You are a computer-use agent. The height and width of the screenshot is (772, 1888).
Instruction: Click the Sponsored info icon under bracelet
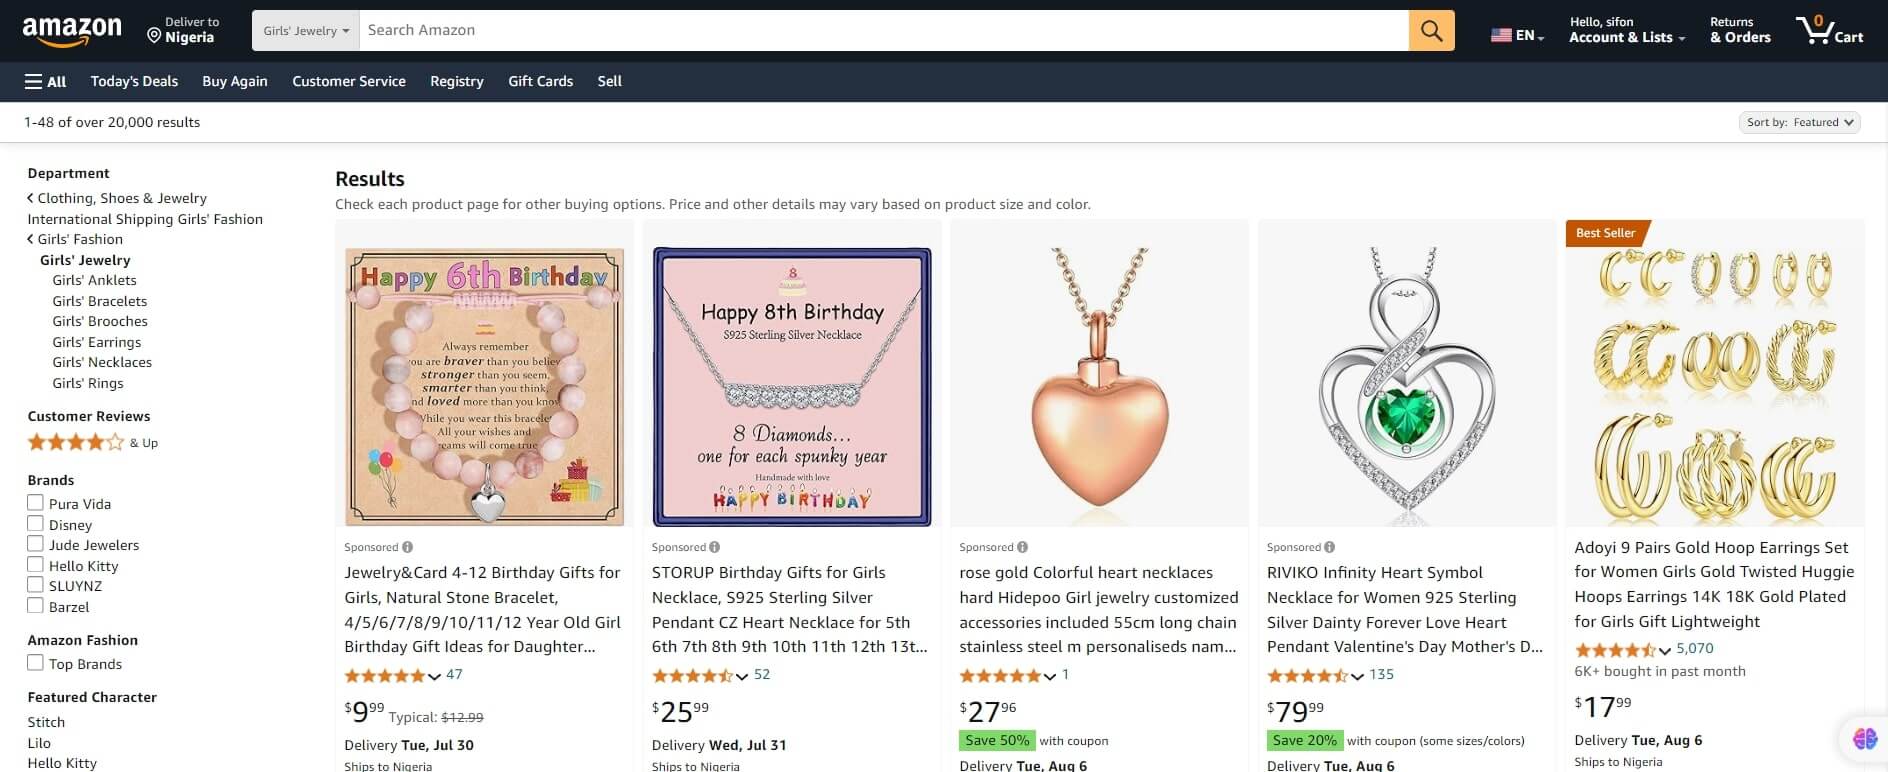(x=407, y=547)
